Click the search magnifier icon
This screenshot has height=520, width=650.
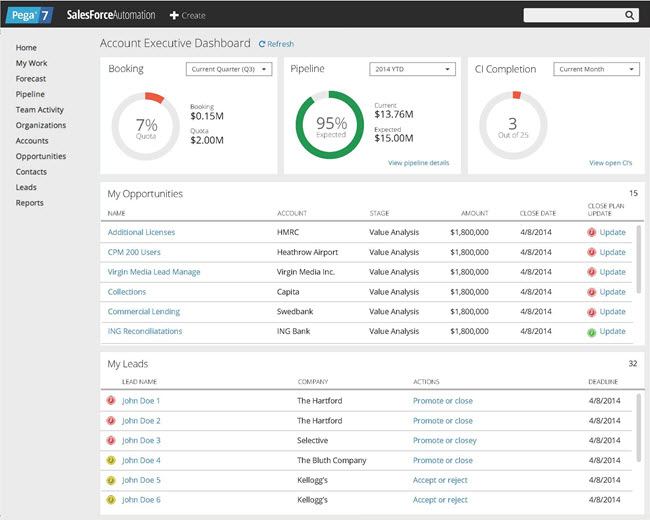629,15
